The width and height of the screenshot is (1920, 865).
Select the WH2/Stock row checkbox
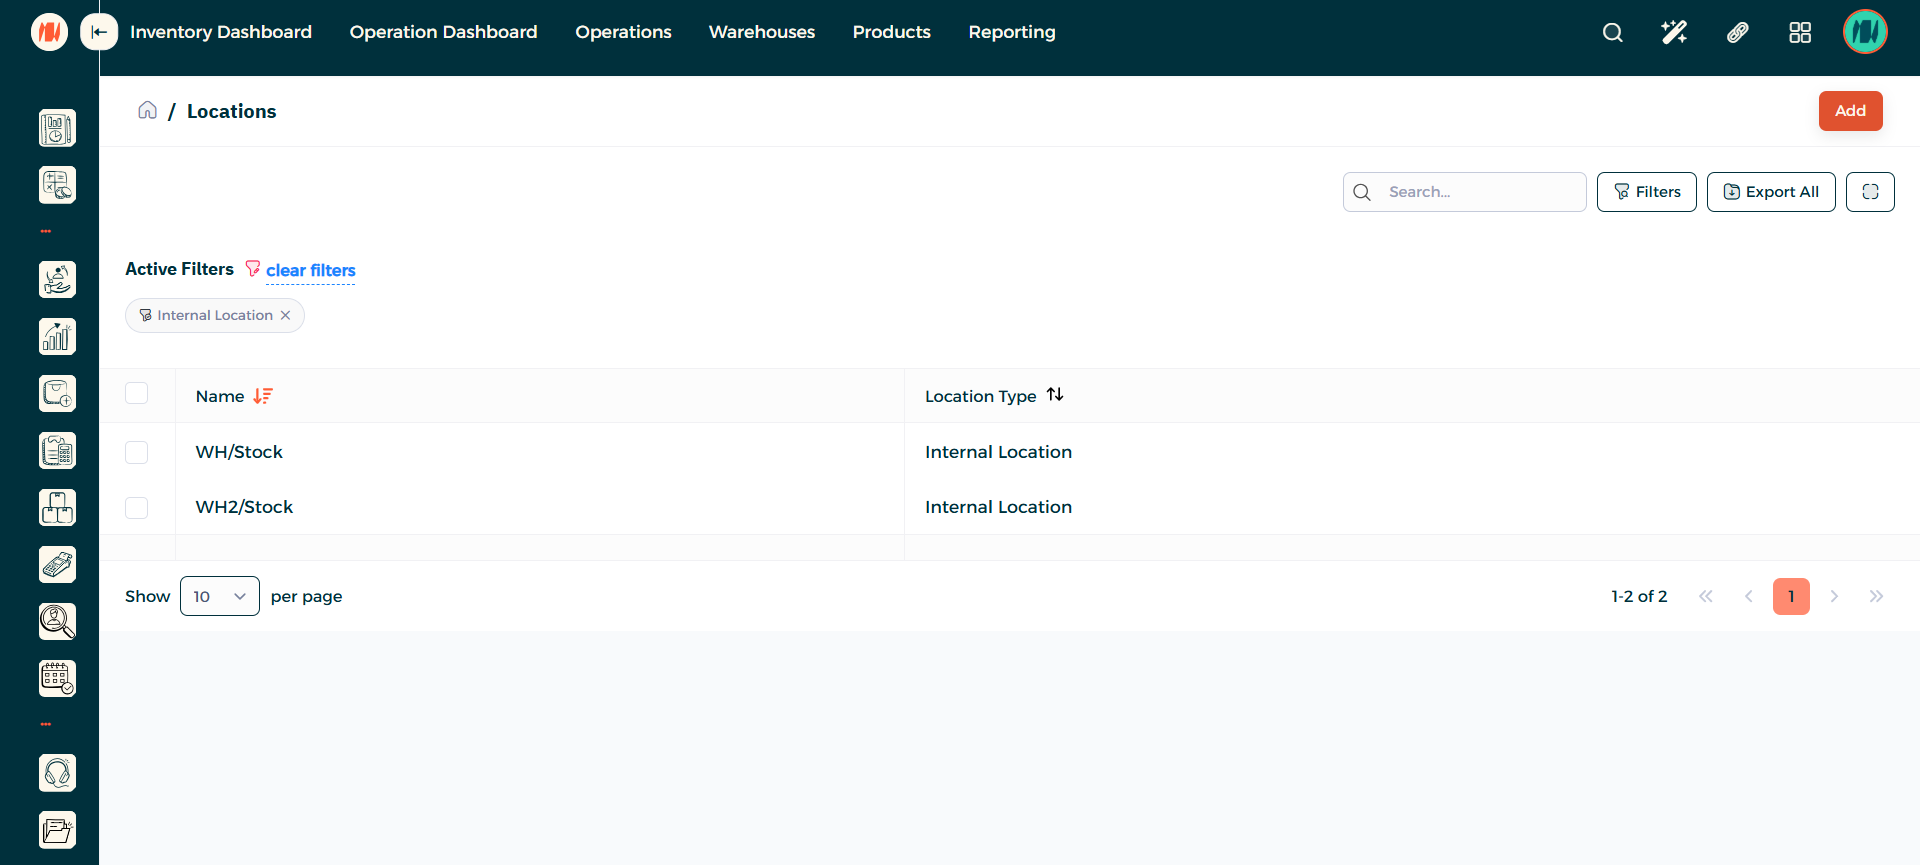[x=137, y=507]
